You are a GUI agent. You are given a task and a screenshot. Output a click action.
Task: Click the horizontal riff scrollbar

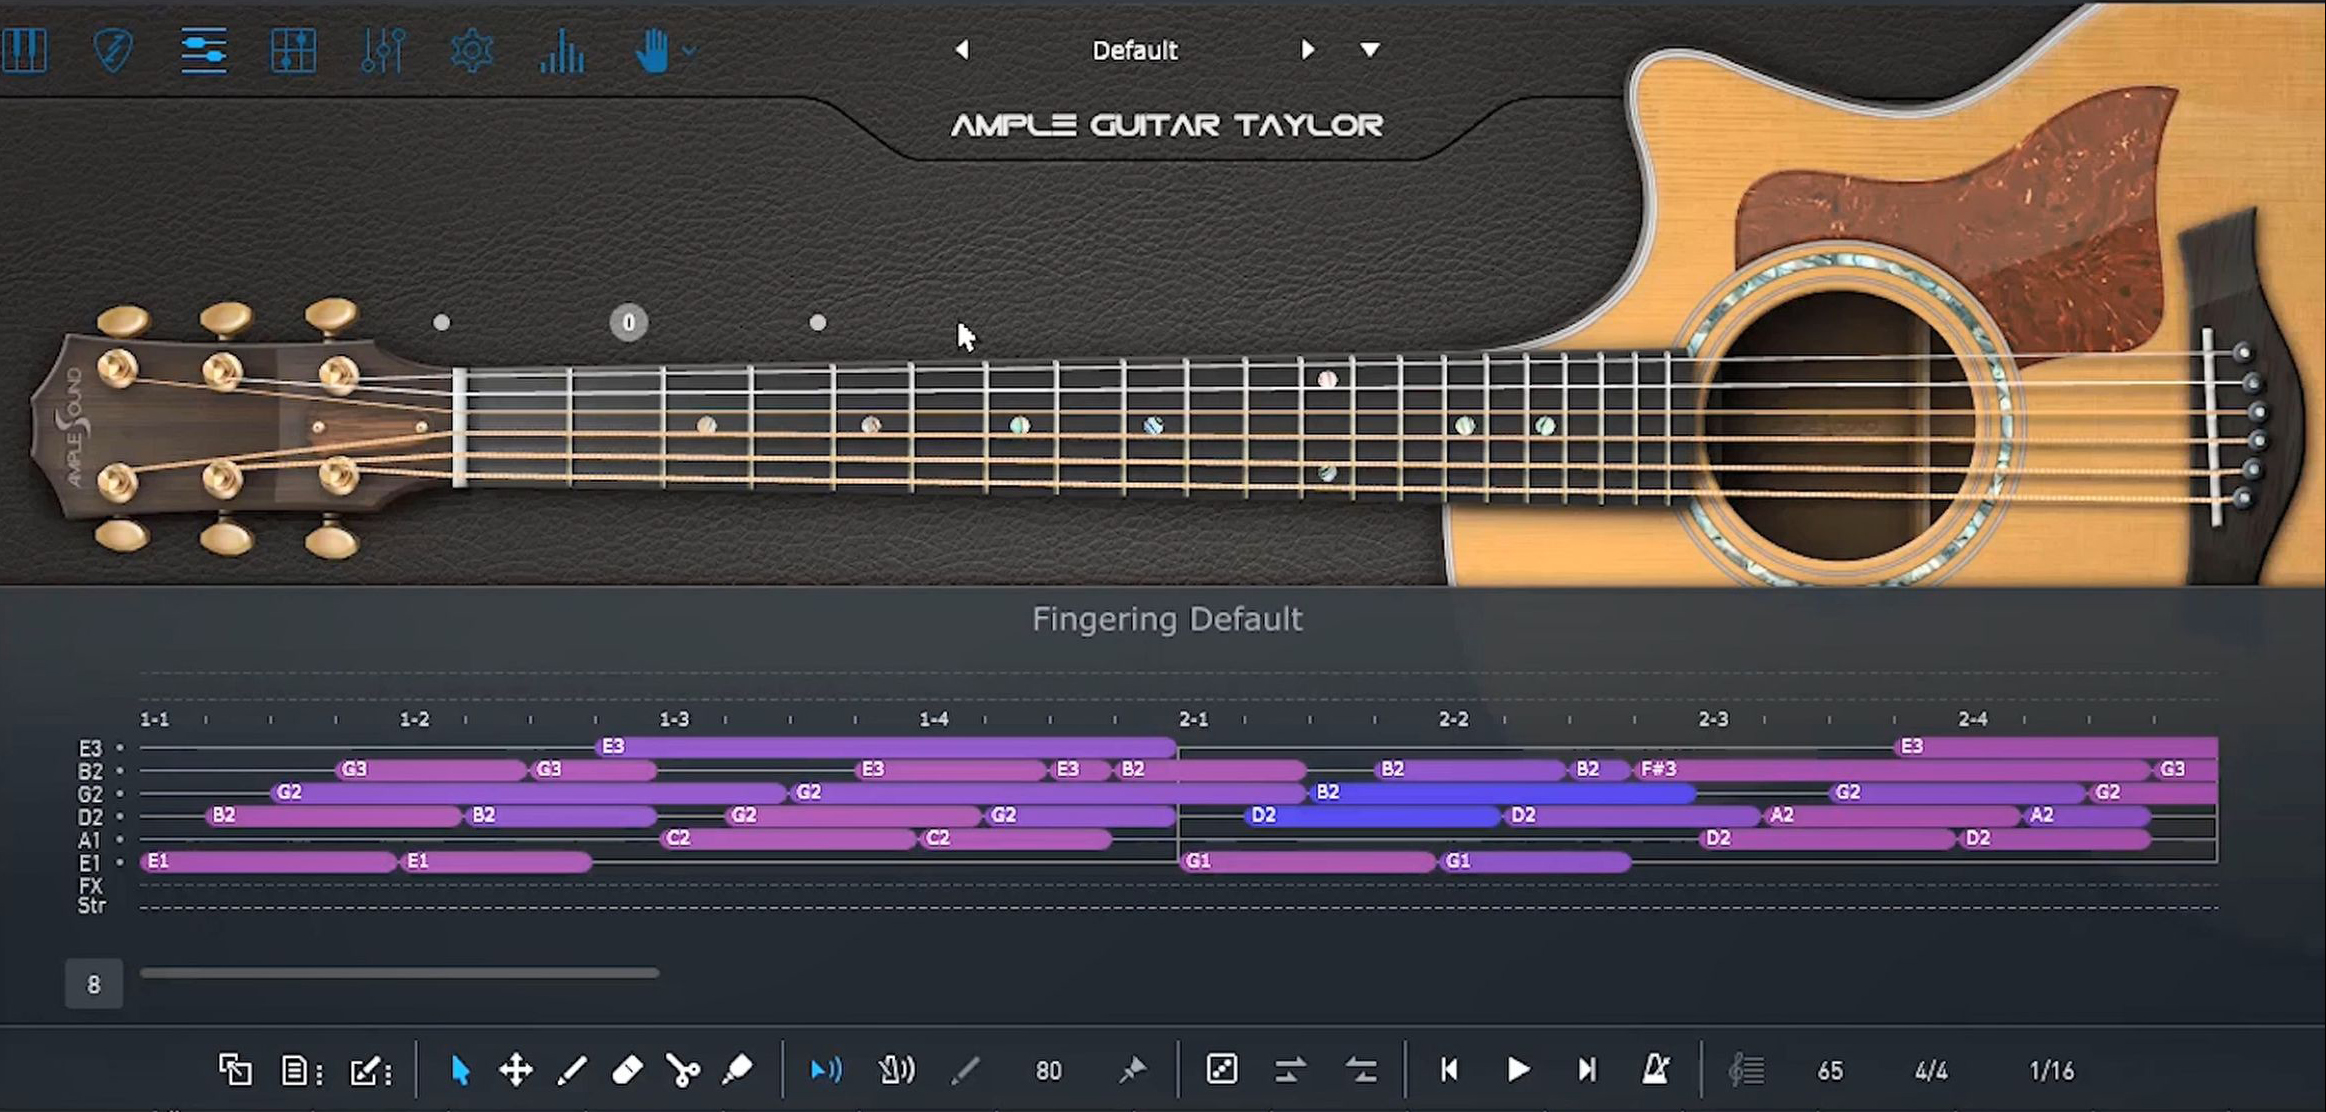click(x=400, y=972)
